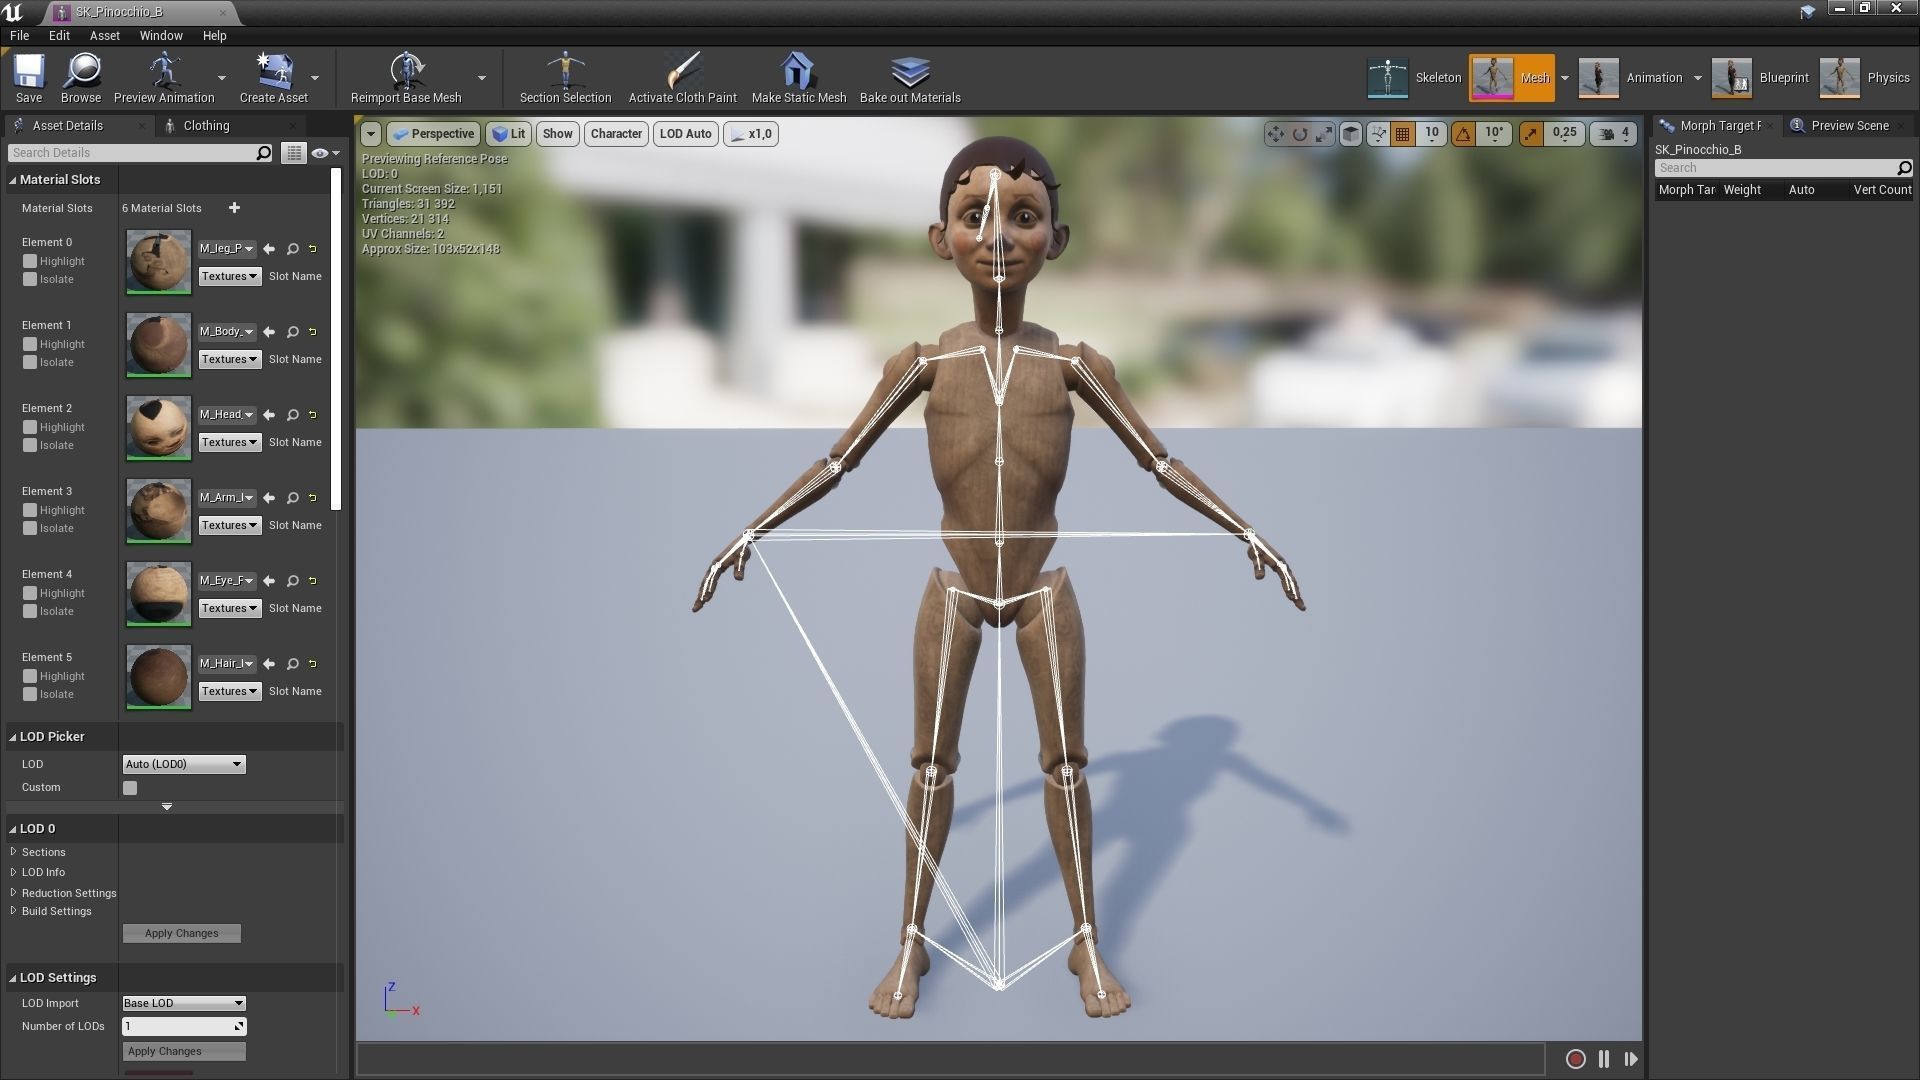Open Physics asset mode
Screen dimensions: 1920x1080
coord(1866,78)
